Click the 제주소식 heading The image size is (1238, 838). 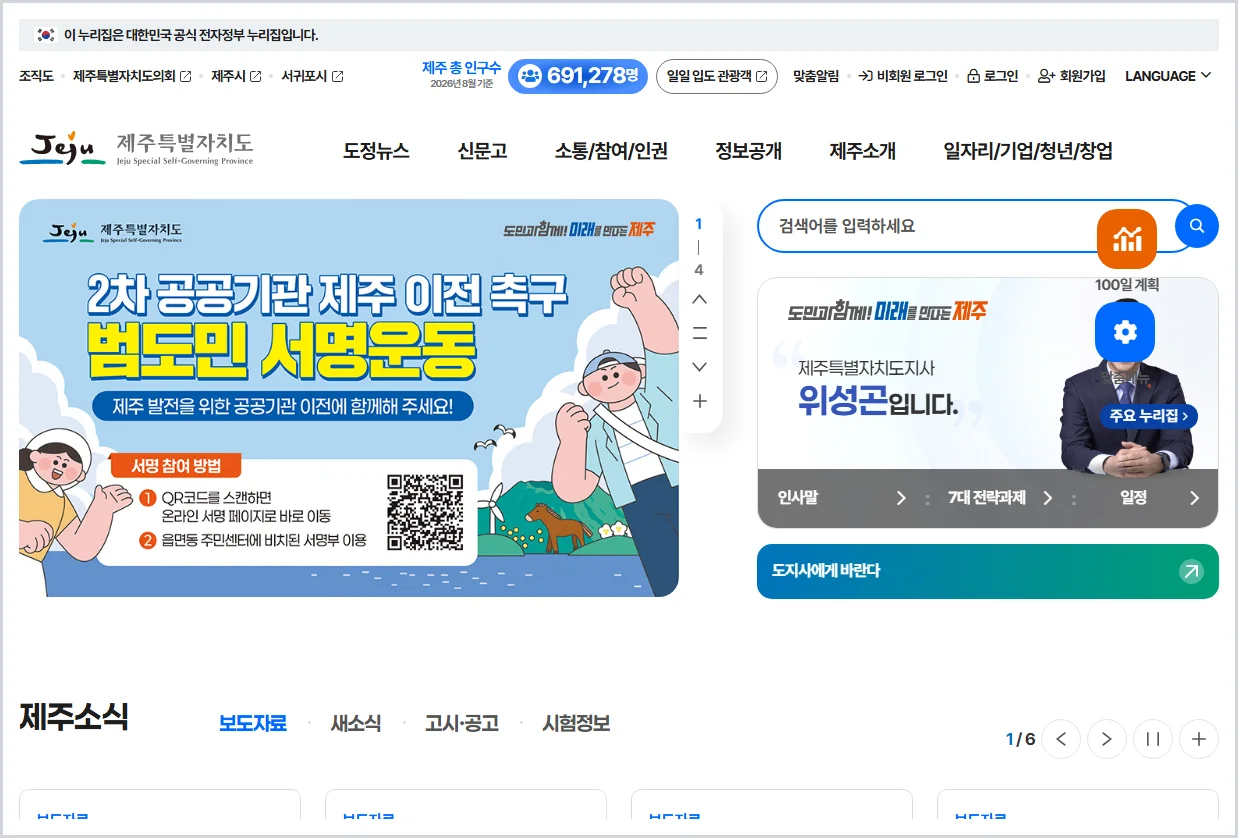[74, 717]
